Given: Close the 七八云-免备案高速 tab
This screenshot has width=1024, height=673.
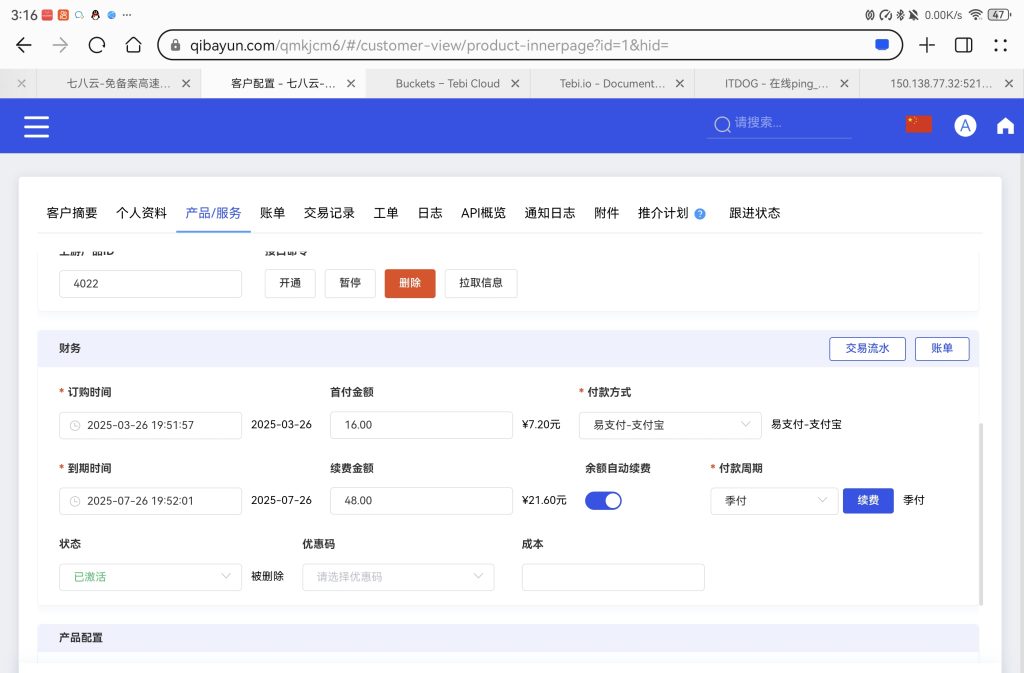Looking at the screenshot, I should pyautogui.click(x=186, y=84).
